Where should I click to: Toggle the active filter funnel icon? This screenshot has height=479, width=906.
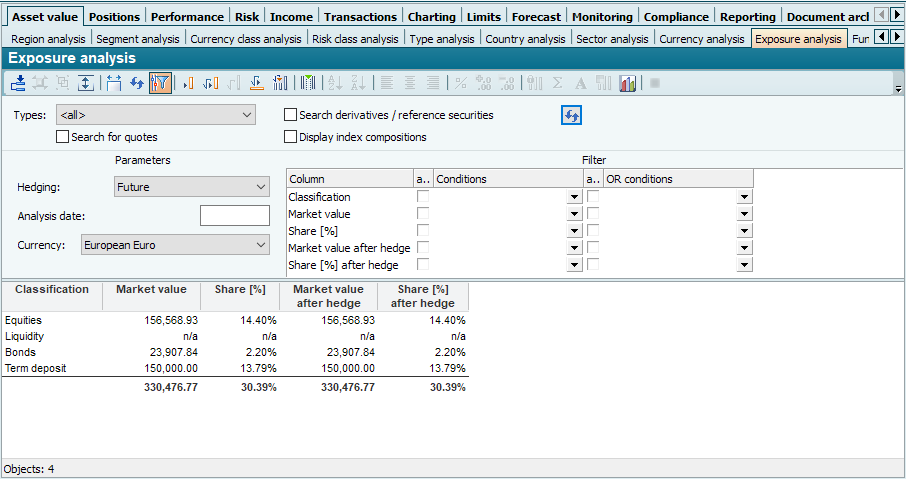[160, 84]
